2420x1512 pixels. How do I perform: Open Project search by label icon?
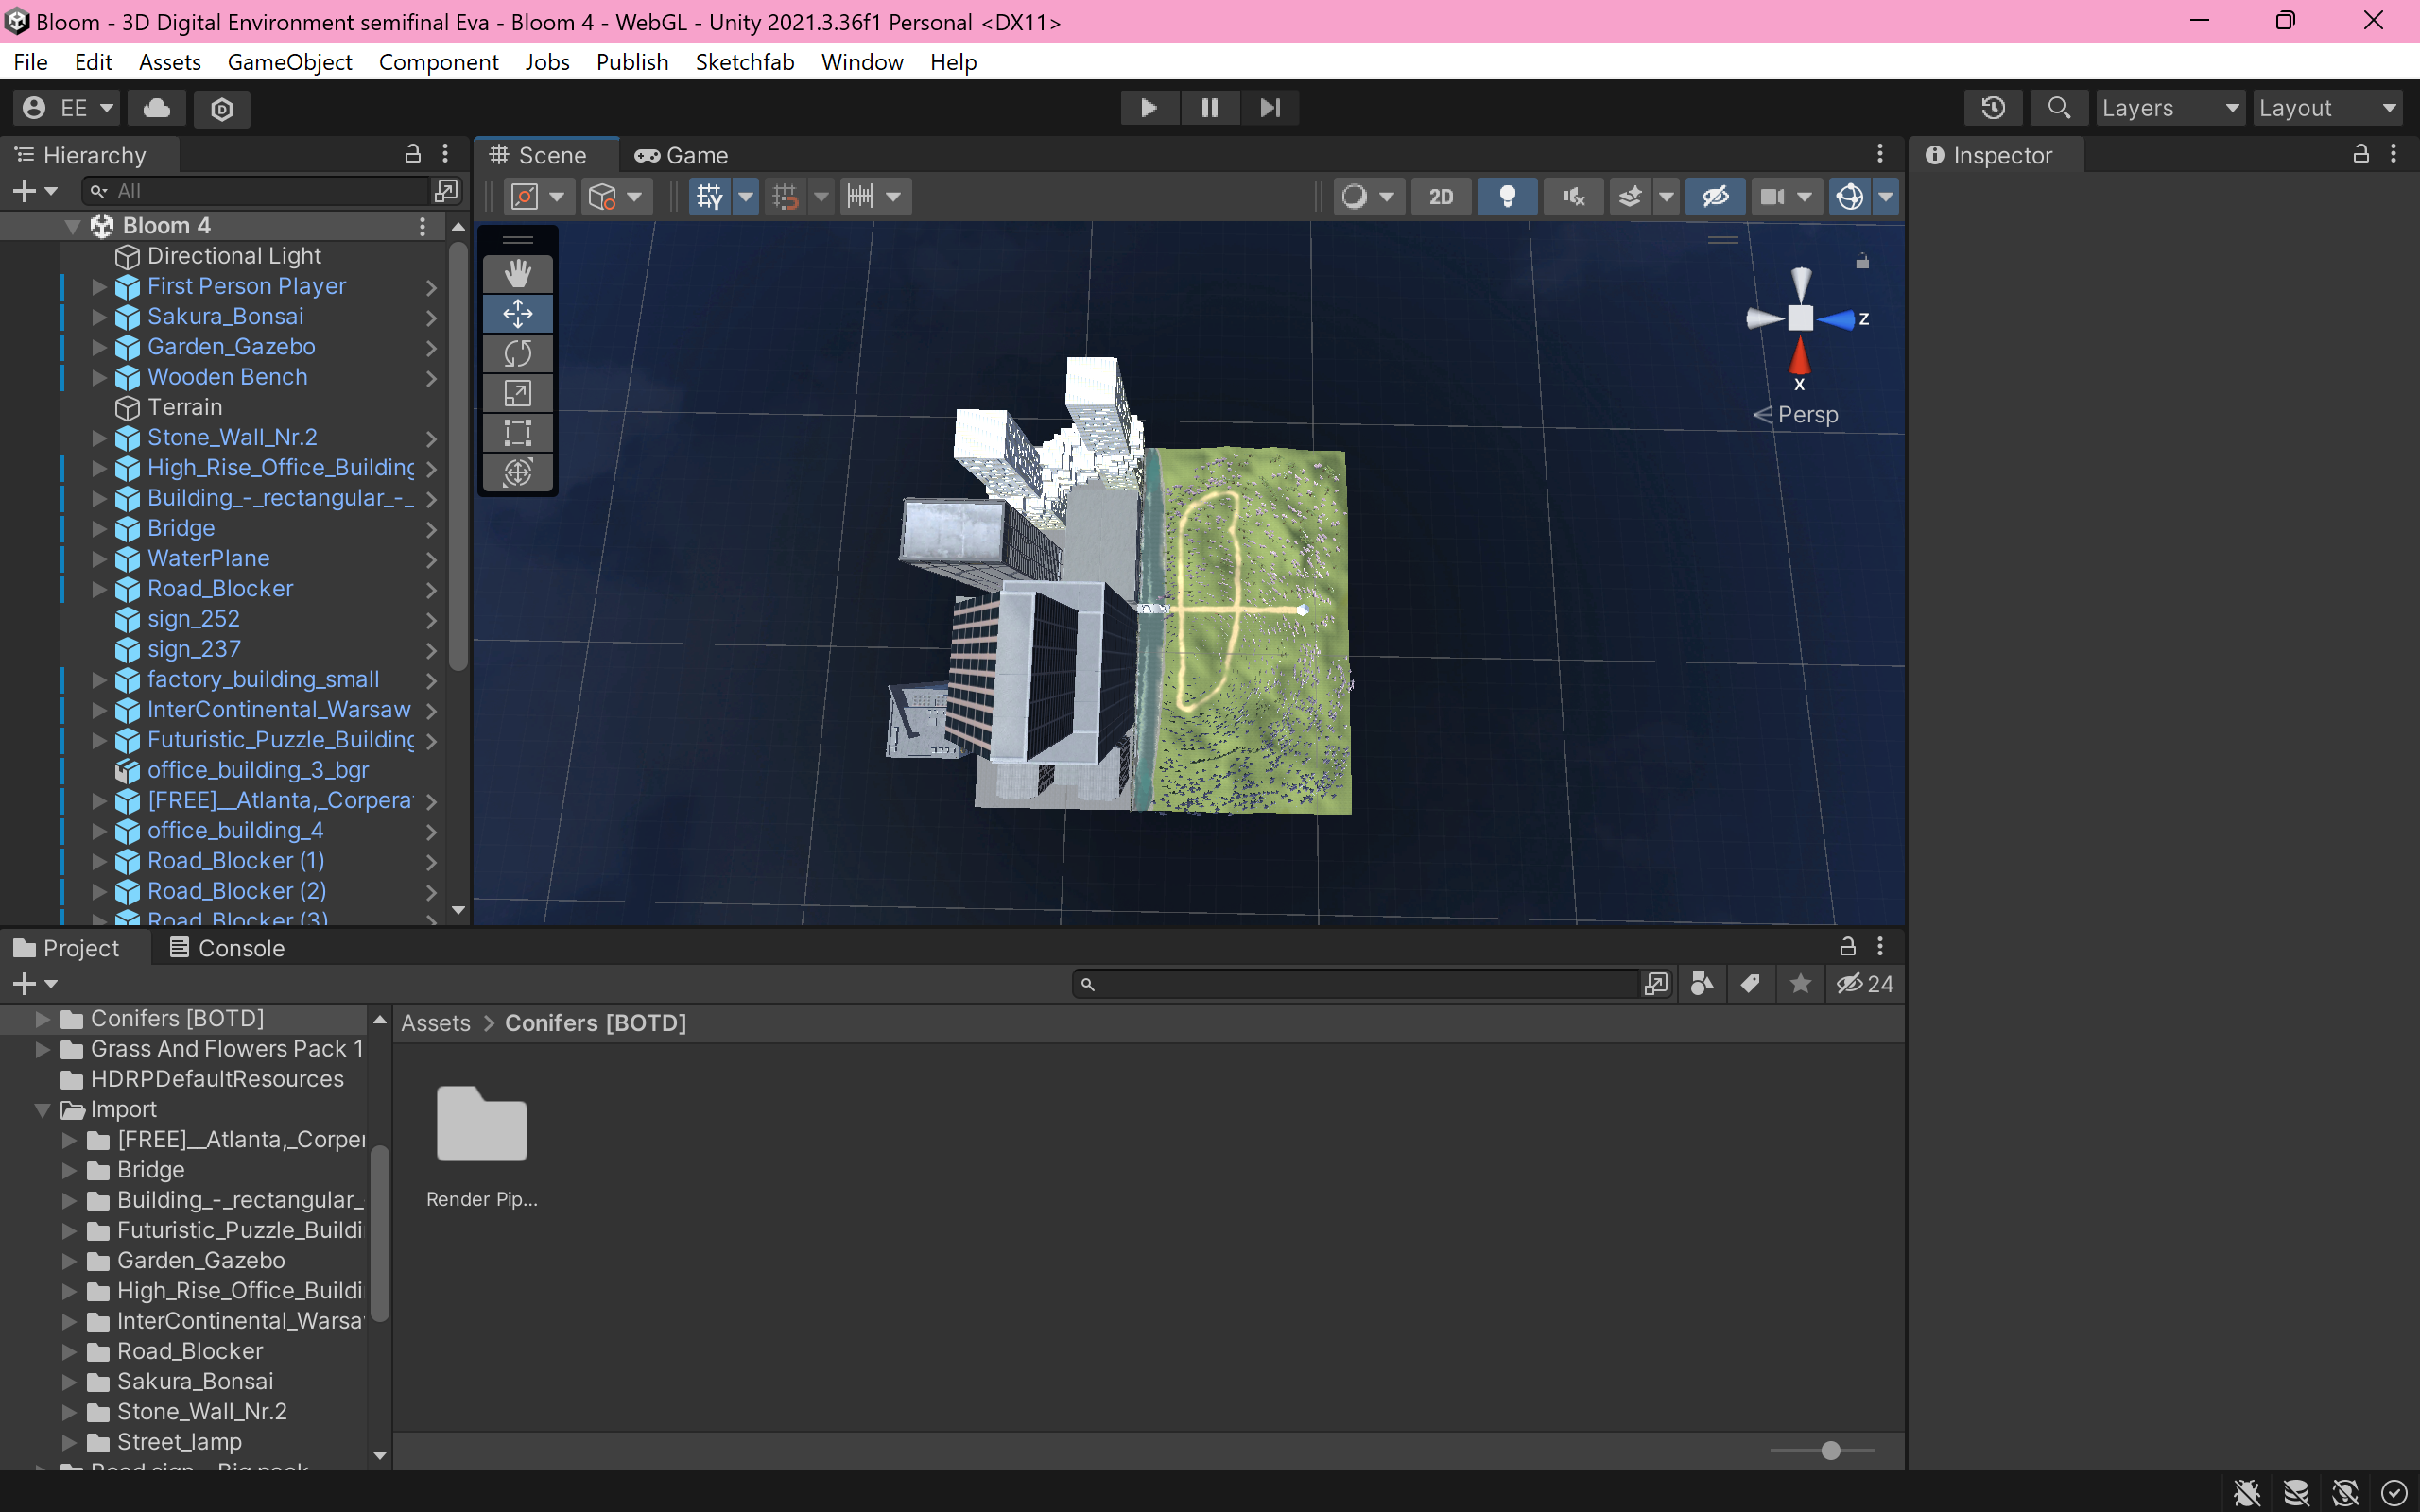(1750, 984)
